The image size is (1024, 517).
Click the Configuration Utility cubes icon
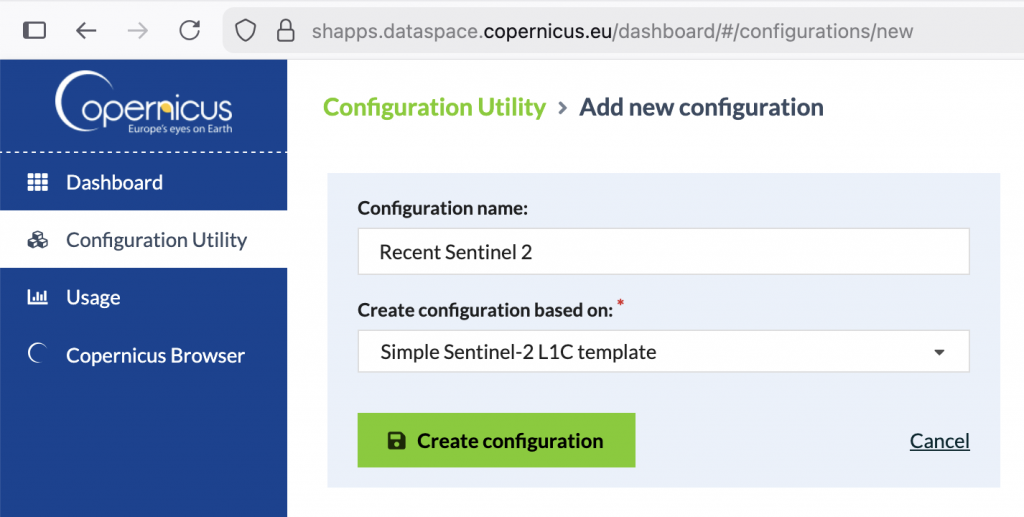click(37, 240)
